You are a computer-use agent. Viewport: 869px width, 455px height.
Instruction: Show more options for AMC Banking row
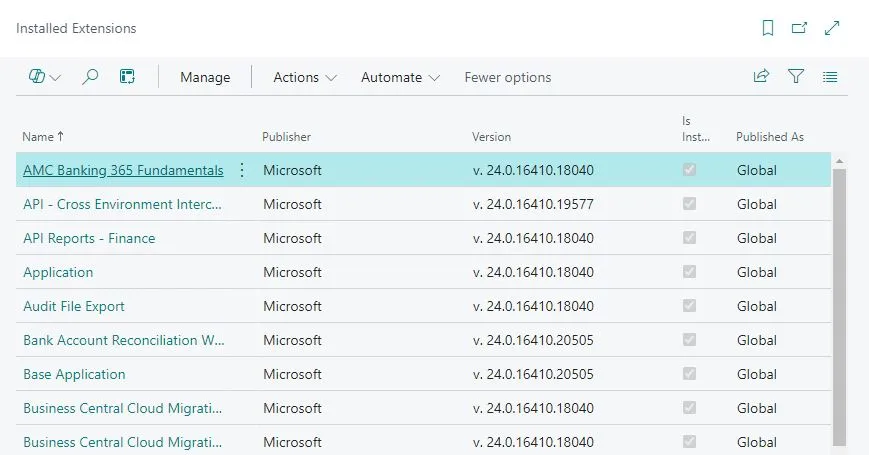[242, 170]
